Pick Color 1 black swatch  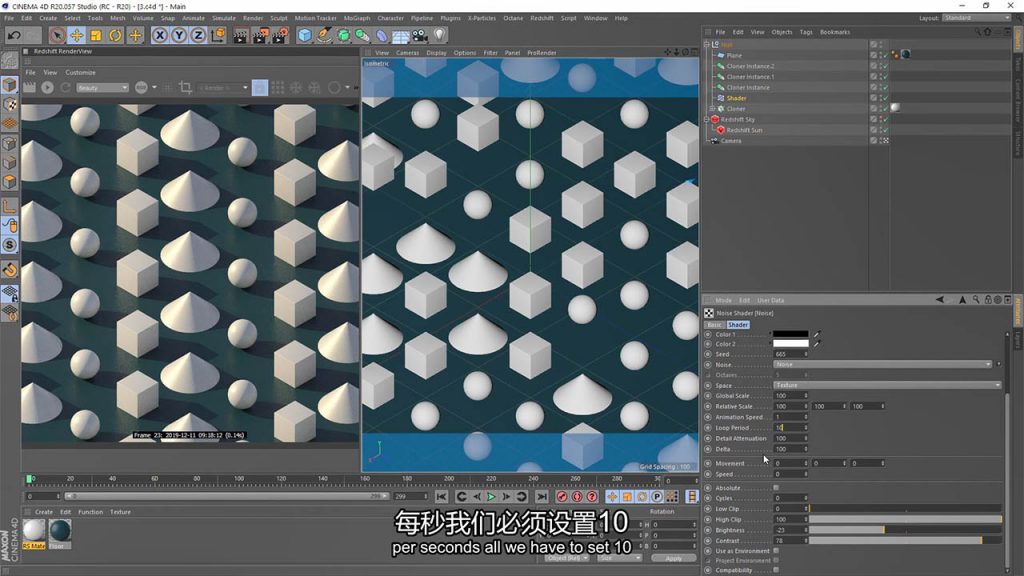(x=790, y=334)
